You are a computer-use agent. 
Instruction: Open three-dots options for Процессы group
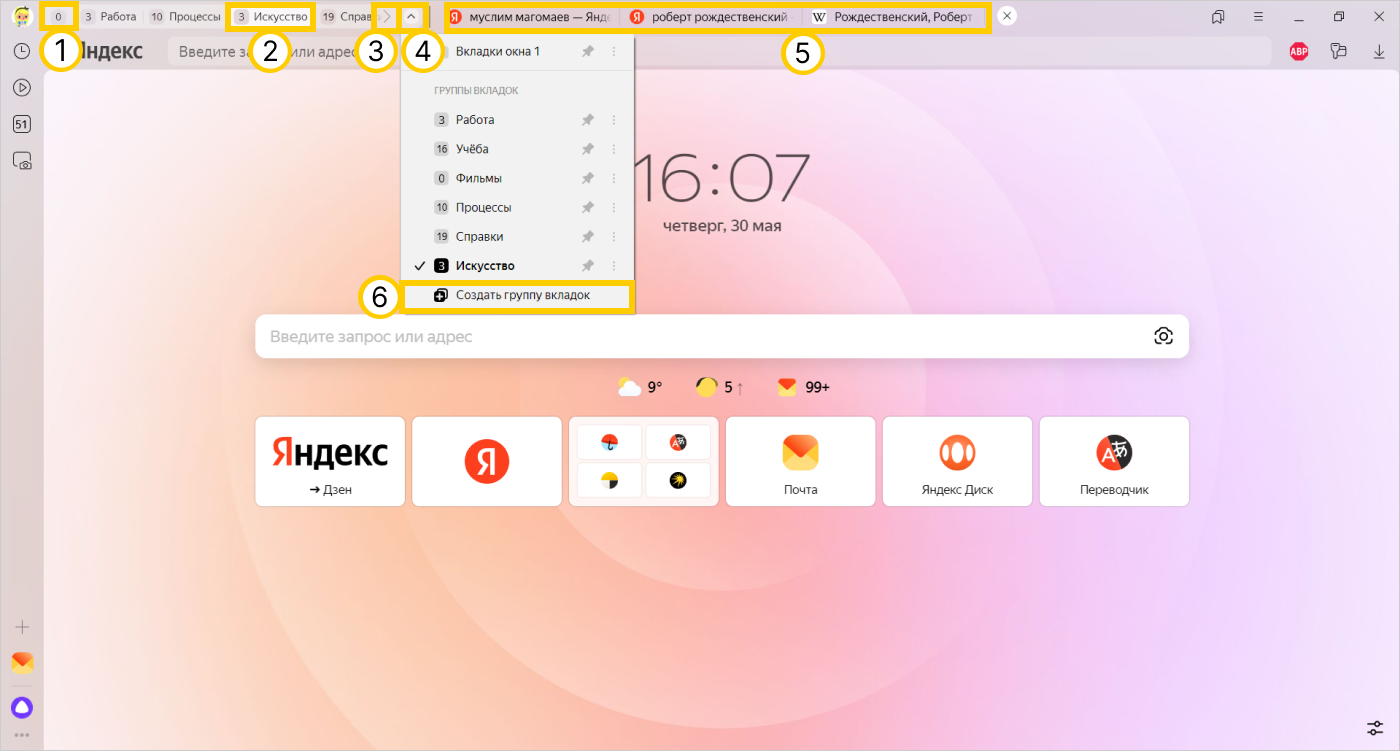(614, 208)
